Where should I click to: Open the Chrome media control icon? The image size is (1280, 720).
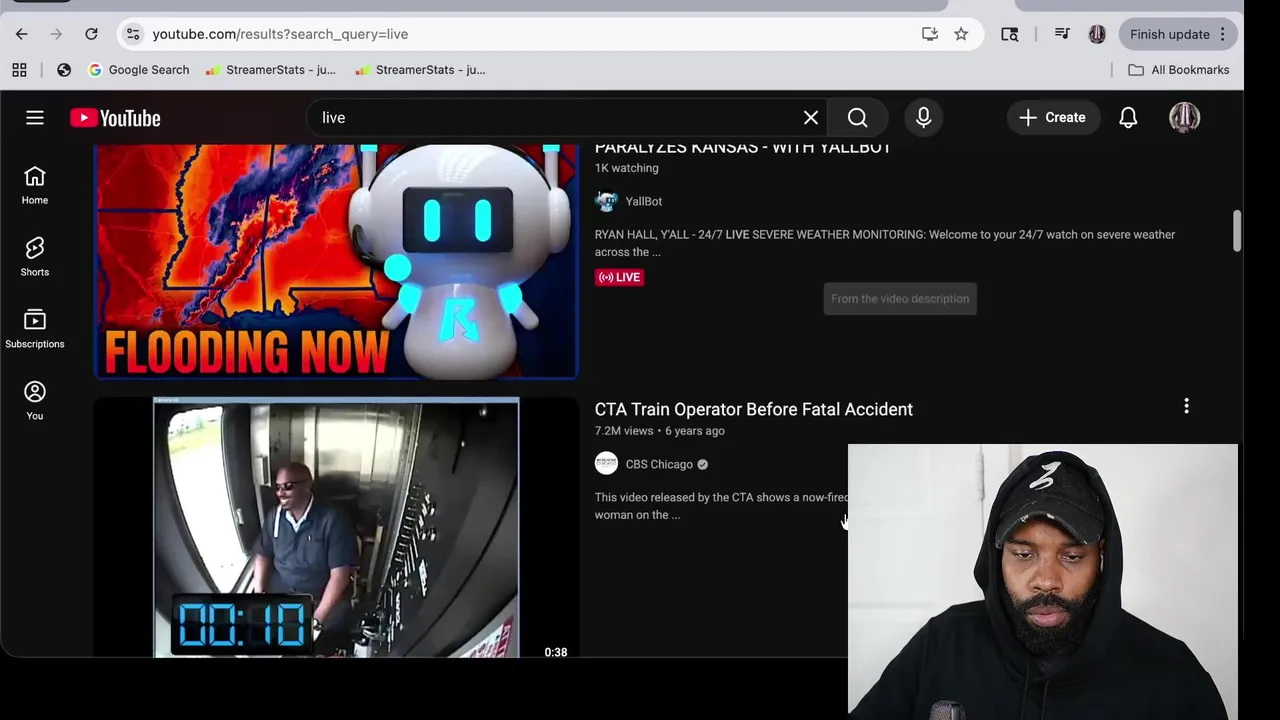1062,34
